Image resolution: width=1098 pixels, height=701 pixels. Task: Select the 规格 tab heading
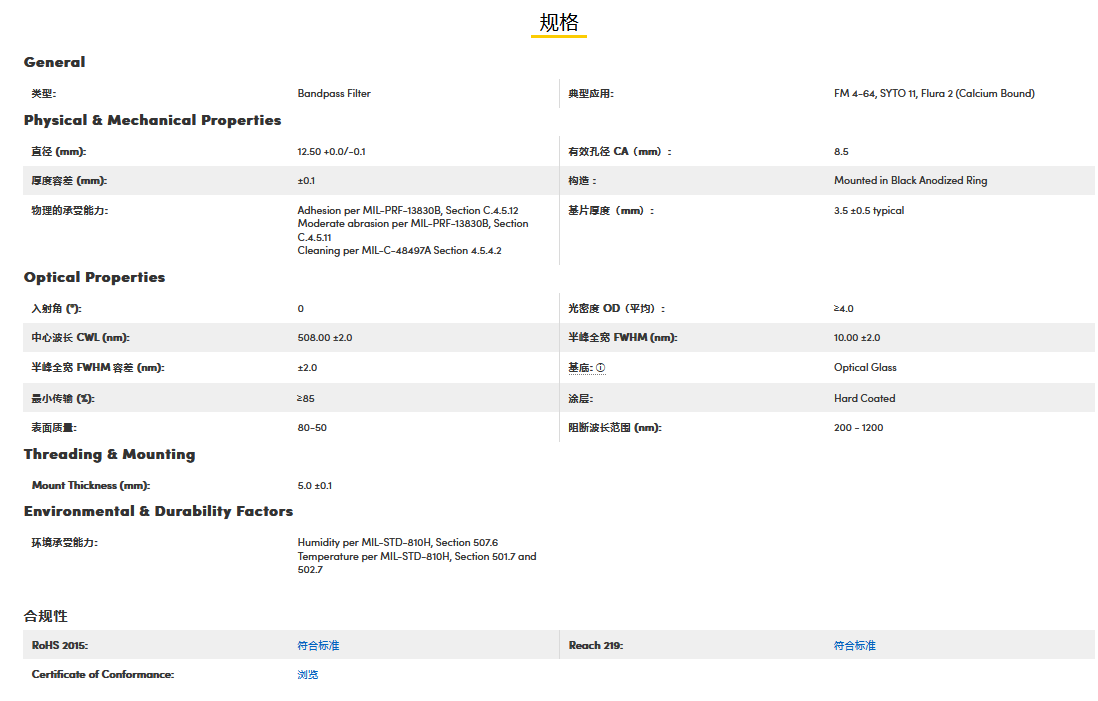point(559,23)
